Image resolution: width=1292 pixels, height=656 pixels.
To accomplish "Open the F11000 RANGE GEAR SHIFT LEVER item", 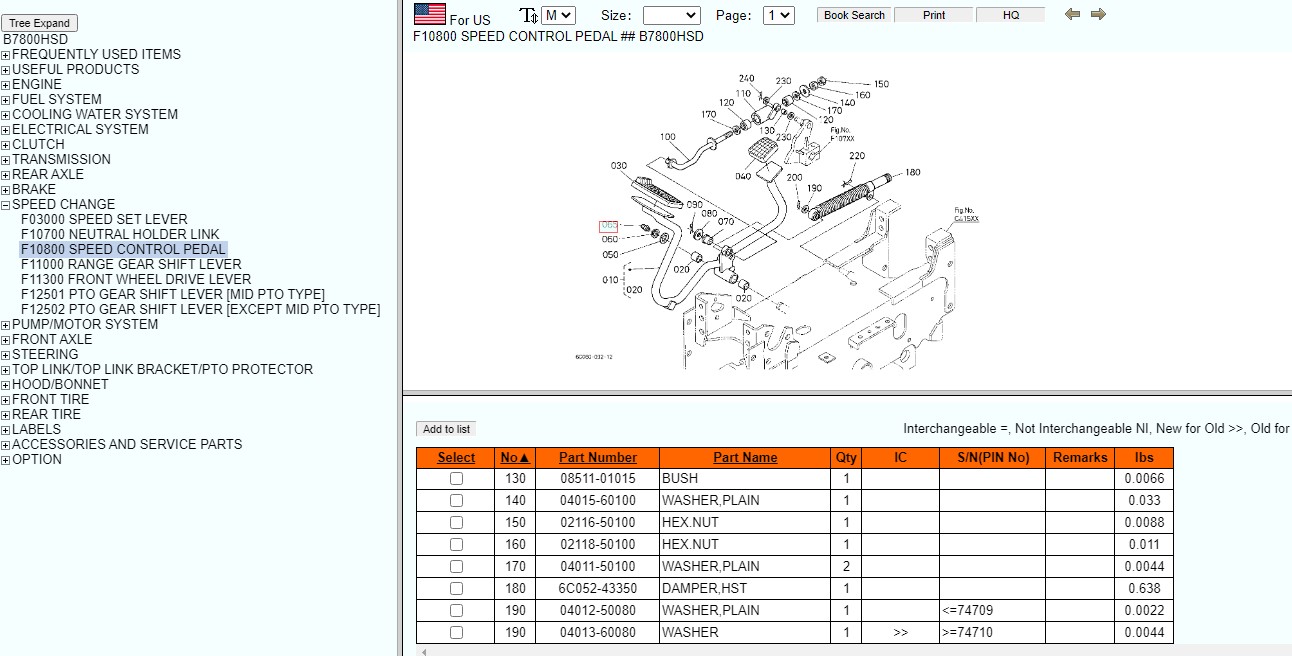I will tap(131, 265).
